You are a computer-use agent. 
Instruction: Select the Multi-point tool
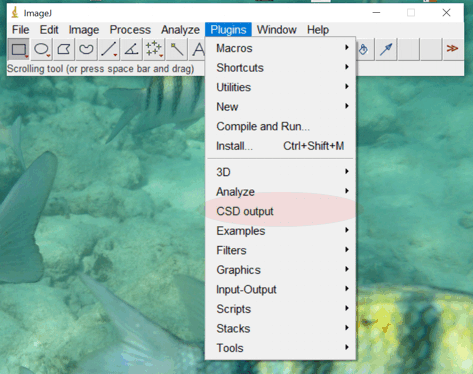point(154,49)
